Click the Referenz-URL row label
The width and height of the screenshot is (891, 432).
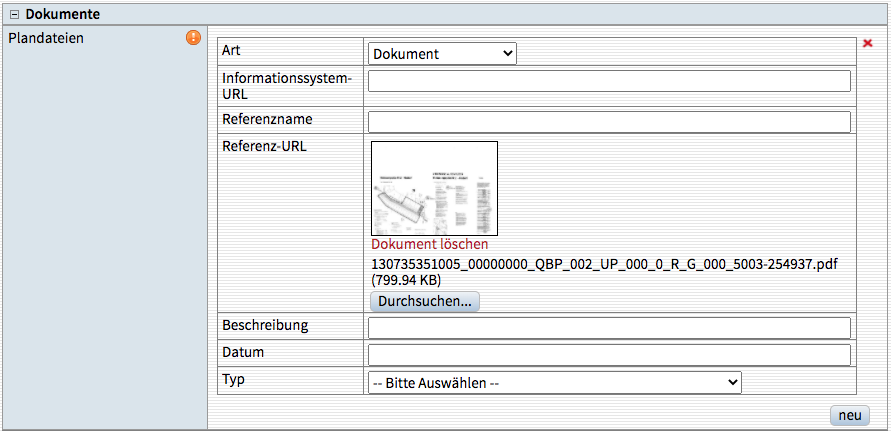(264, 146)
